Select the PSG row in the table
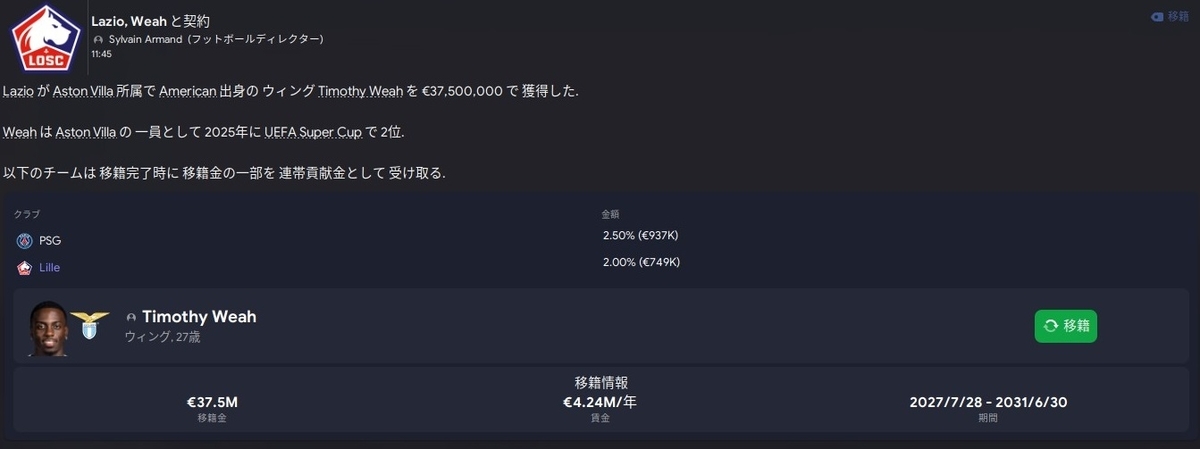The image size is (1200, 449). [600, 241]
